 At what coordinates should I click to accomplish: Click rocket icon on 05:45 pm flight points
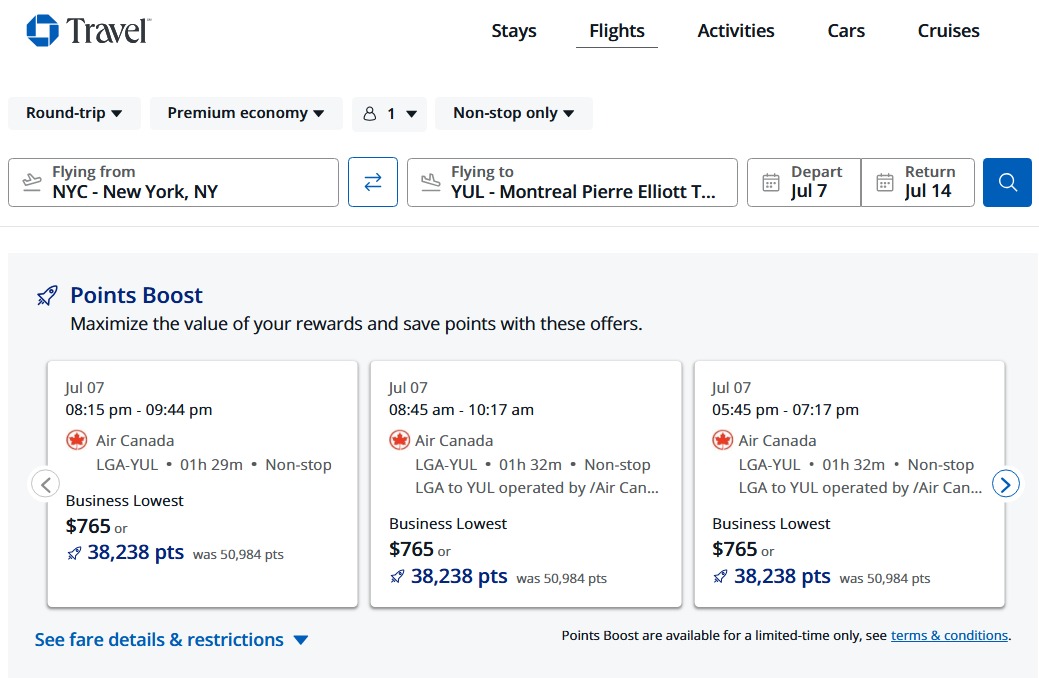click(x=721, y=577)
